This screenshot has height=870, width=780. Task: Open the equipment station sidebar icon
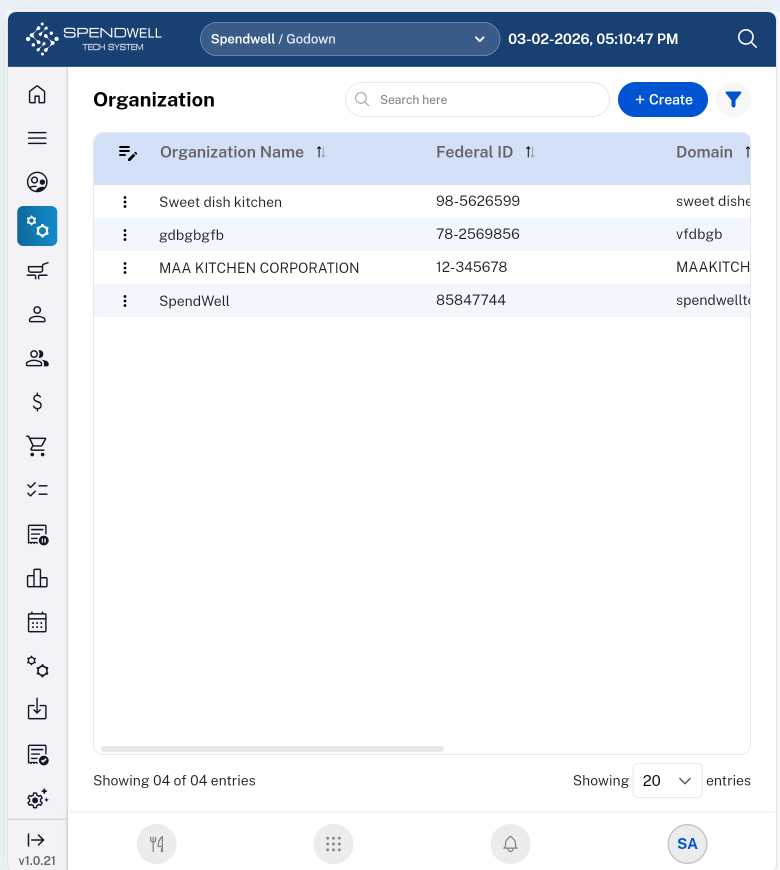click(x=37, y=270)
